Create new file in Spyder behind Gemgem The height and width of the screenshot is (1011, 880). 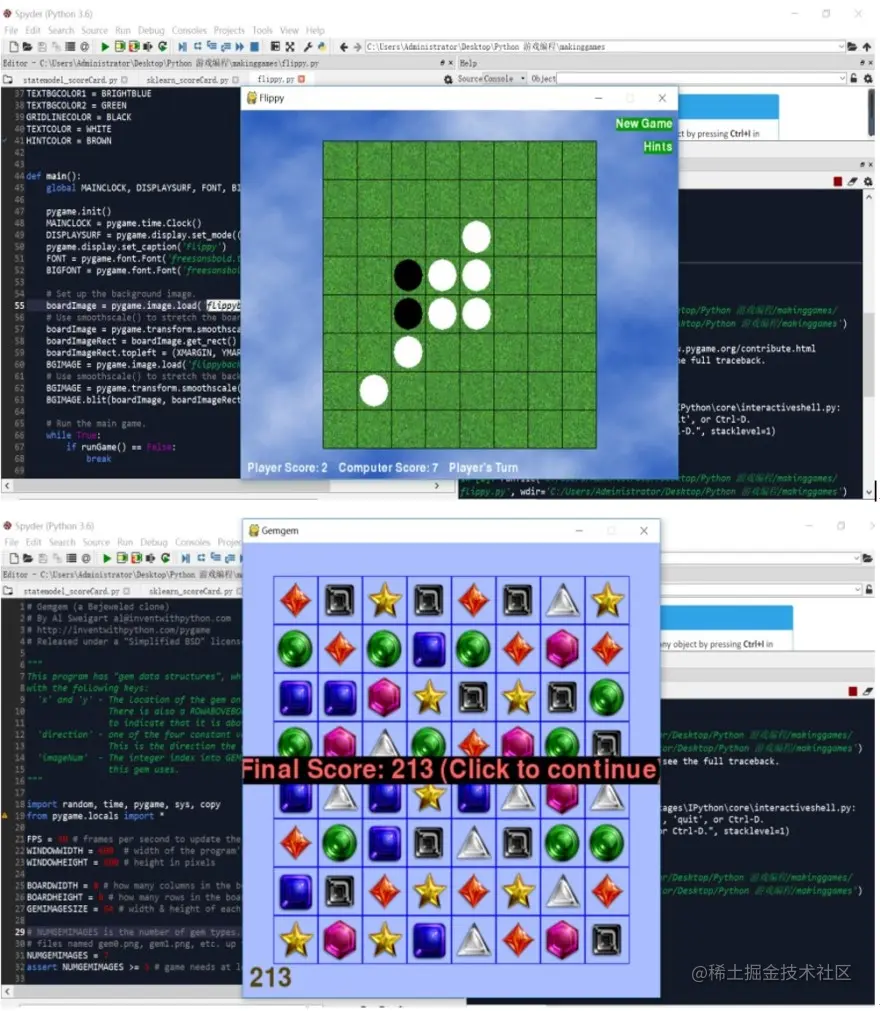coord(14,558)
